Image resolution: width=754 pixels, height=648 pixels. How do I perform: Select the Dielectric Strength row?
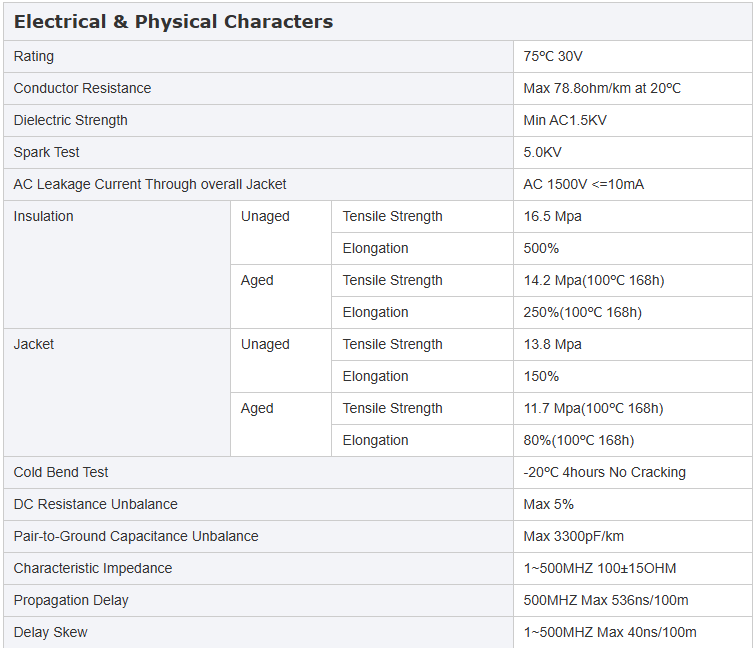[377, 120]
